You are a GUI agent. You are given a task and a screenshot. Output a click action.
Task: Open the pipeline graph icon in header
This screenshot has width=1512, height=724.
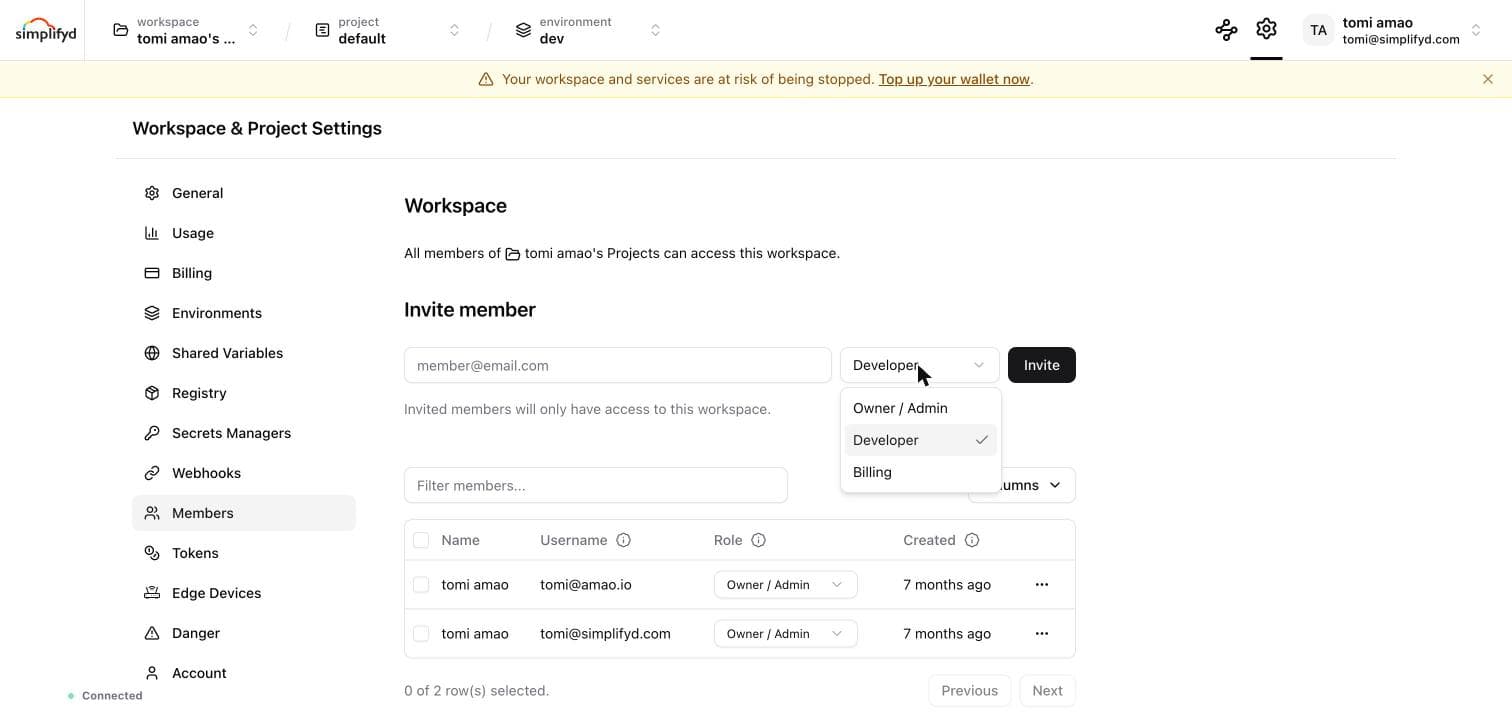pos(1226,30)
